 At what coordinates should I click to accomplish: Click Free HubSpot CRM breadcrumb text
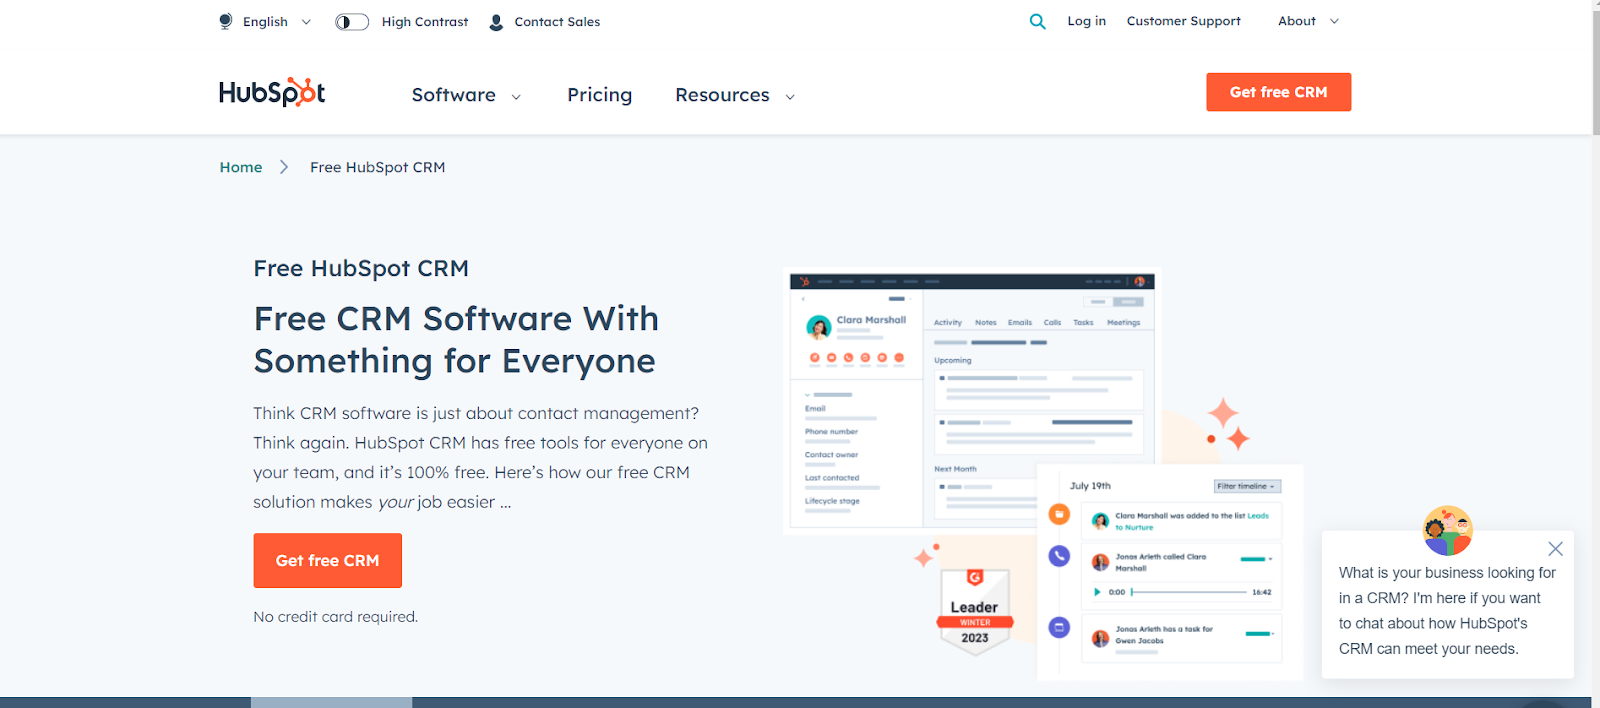377,167
